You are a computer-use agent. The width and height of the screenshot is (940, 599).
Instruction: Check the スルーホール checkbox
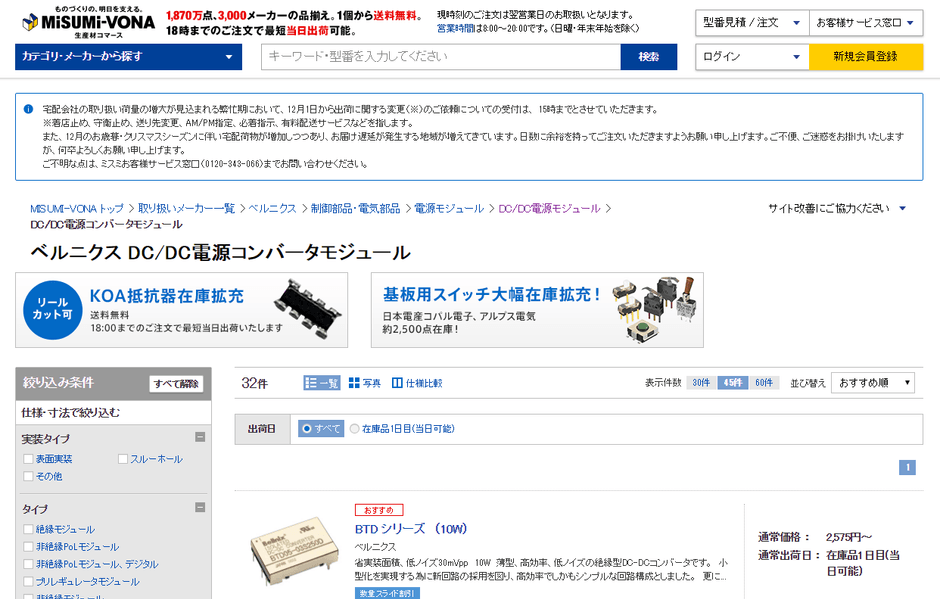coord(123,459)
